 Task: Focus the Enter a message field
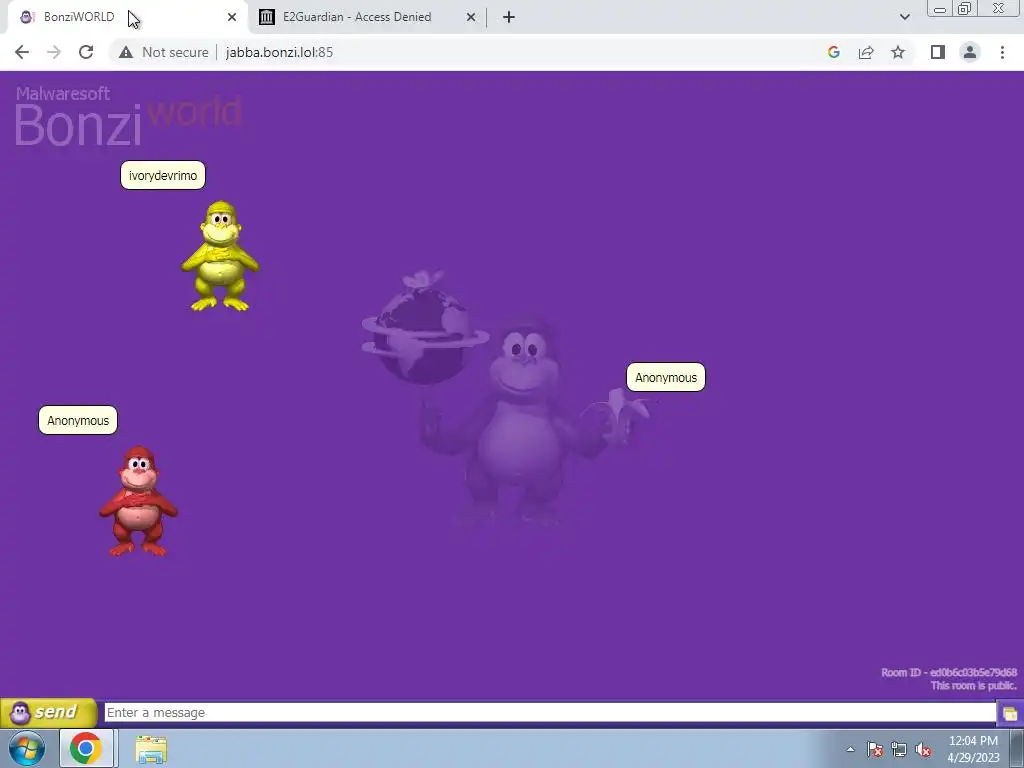point(550,712)
